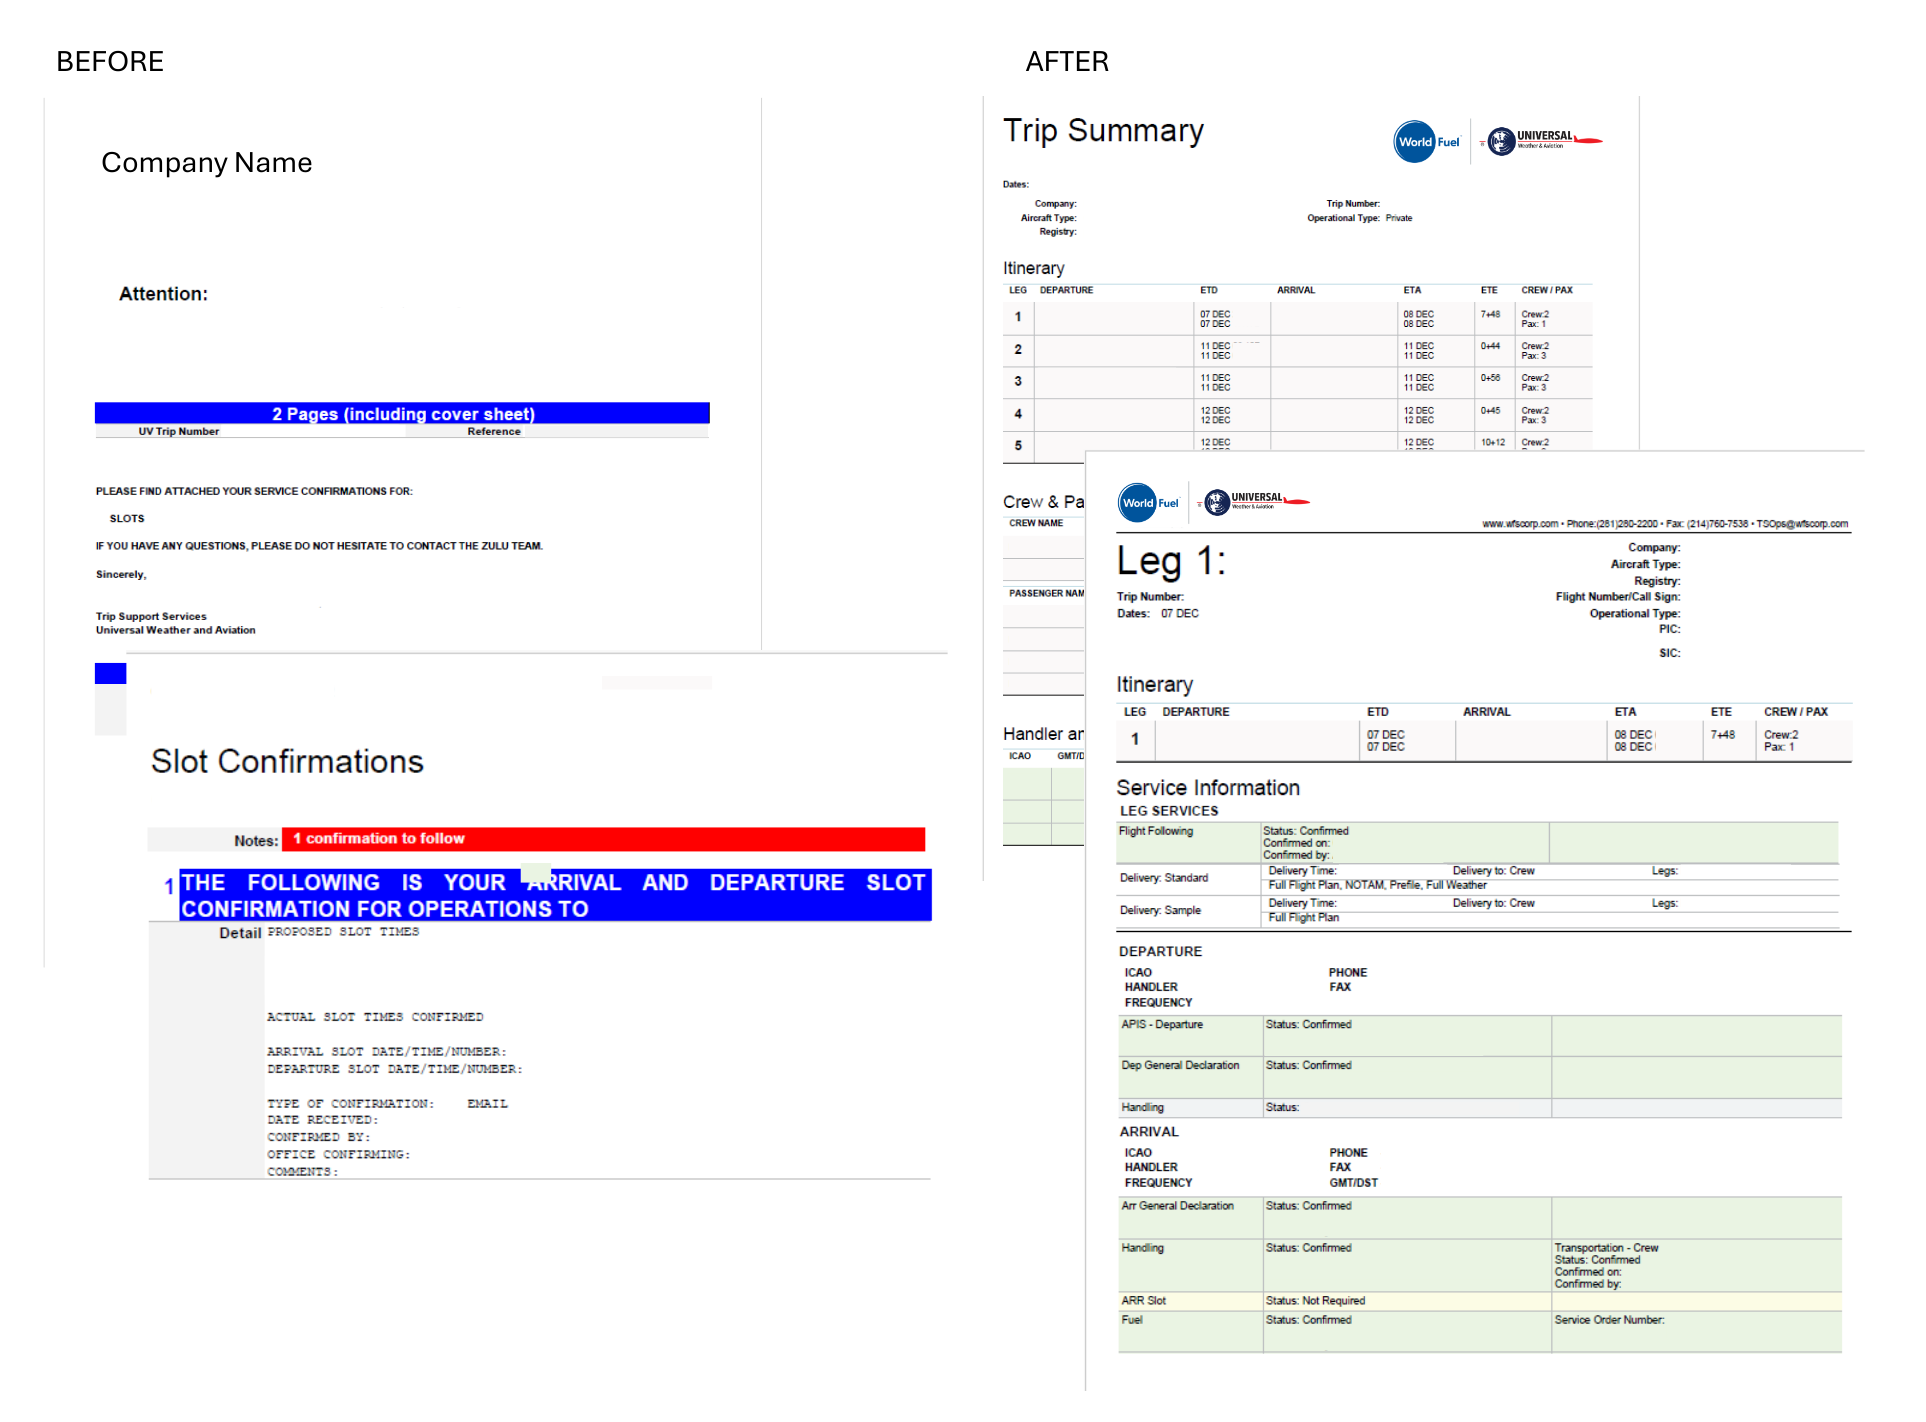Image resolution: width=1926 pixels, height=1422 pixels.
Task: Click the Fuel service row
Action: pos(1480,1332)
